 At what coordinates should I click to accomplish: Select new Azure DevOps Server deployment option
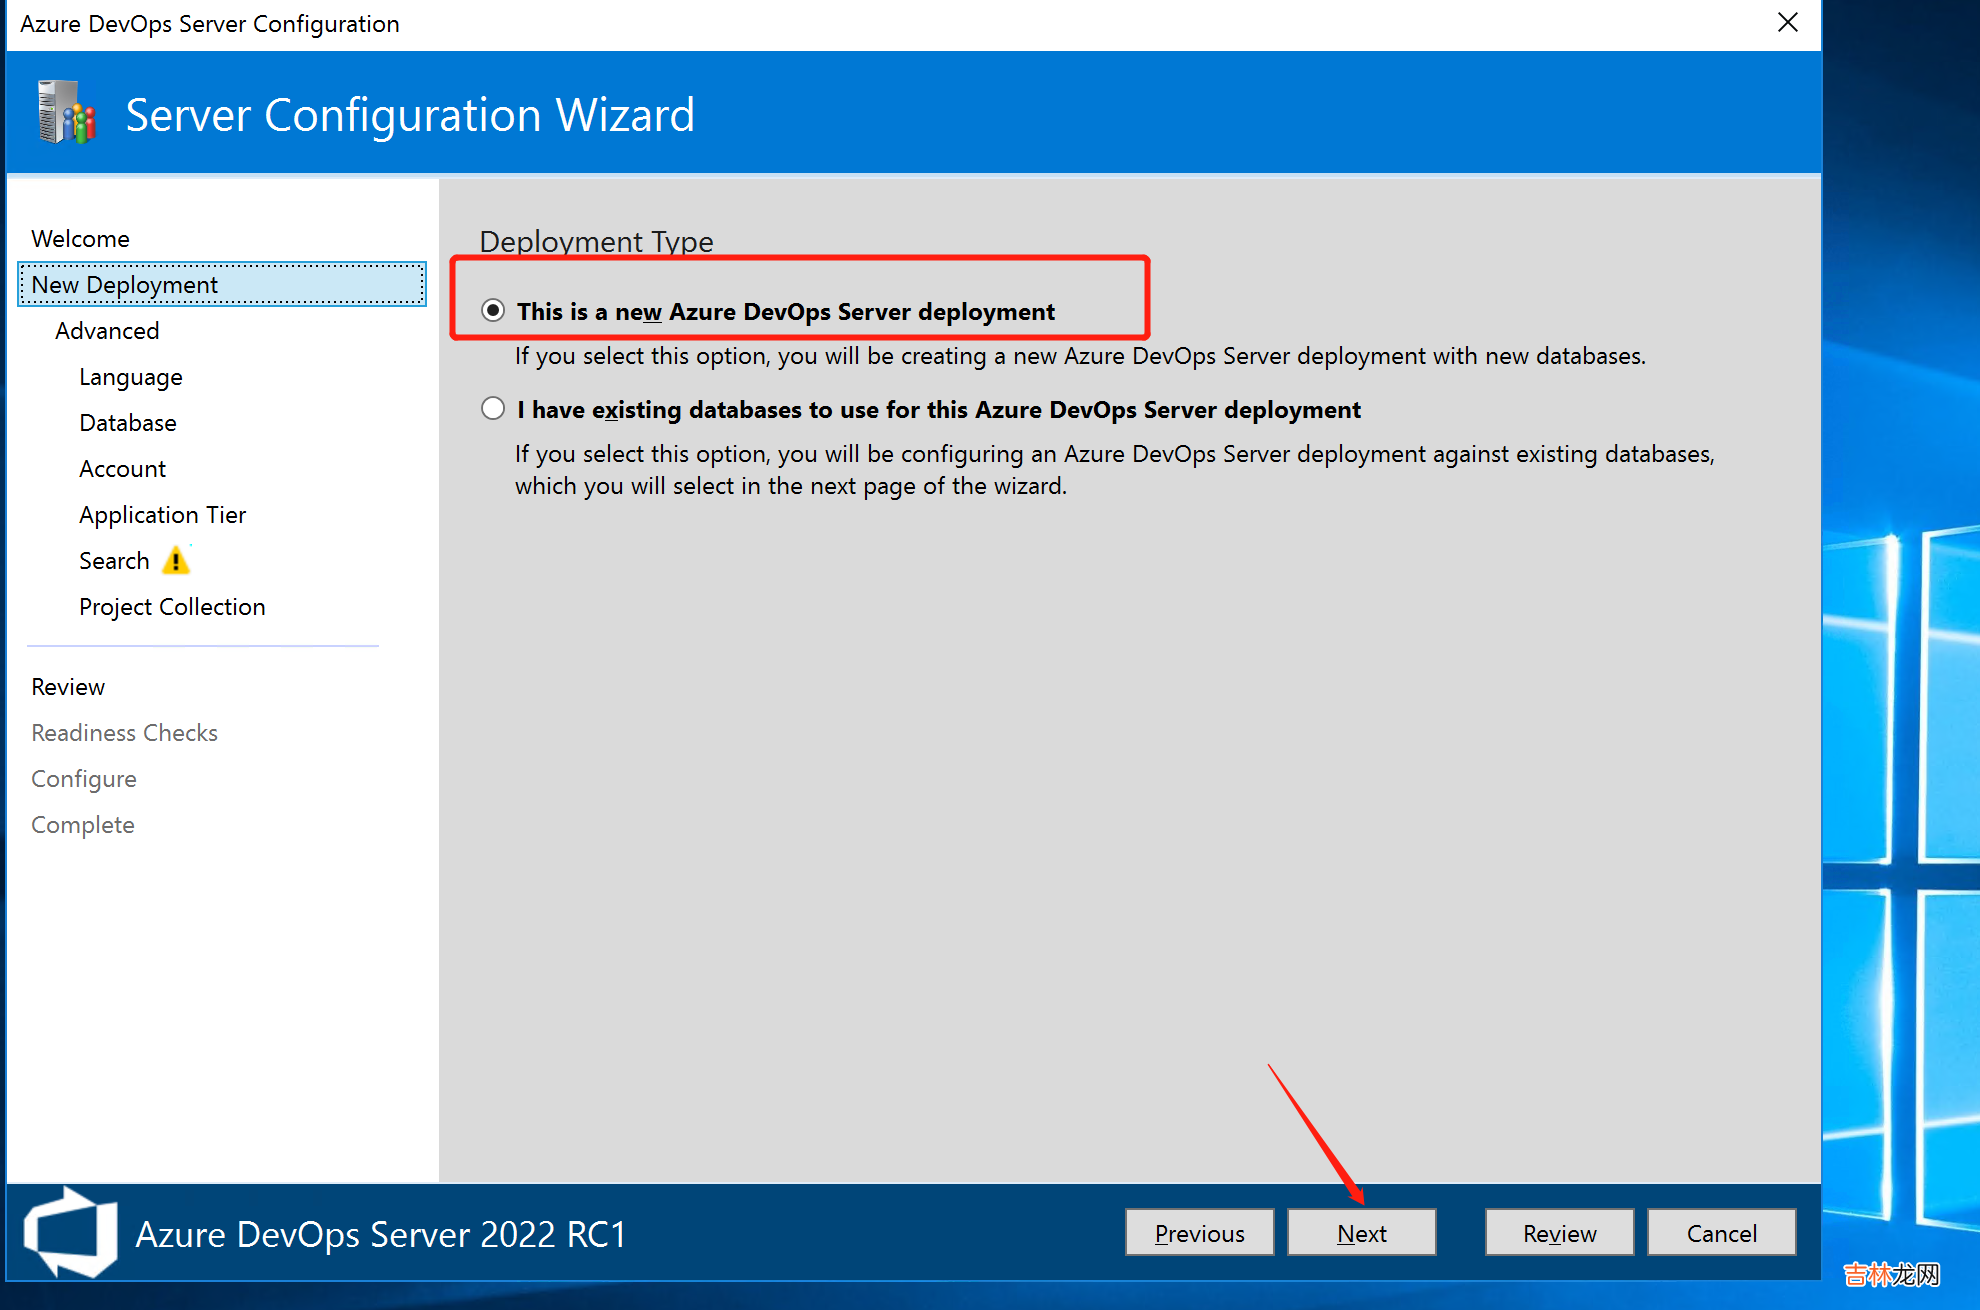493,311
